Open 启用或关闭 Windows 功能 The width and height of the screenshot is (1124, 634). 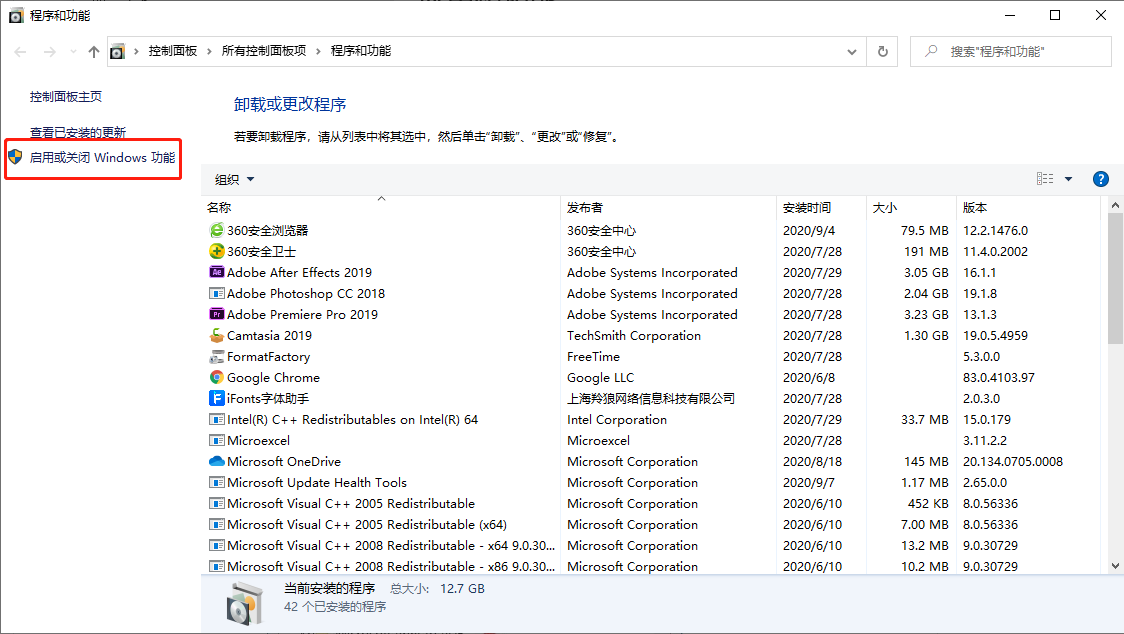tap(102, 158)
